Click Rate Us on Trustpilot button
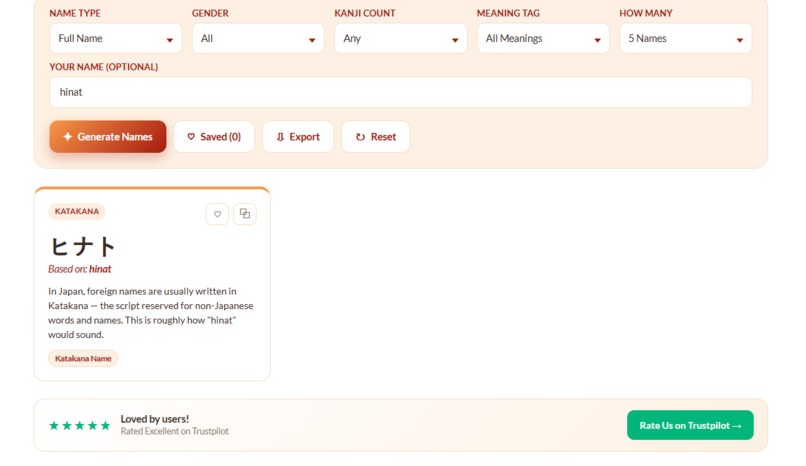 [x=690, y=425]
